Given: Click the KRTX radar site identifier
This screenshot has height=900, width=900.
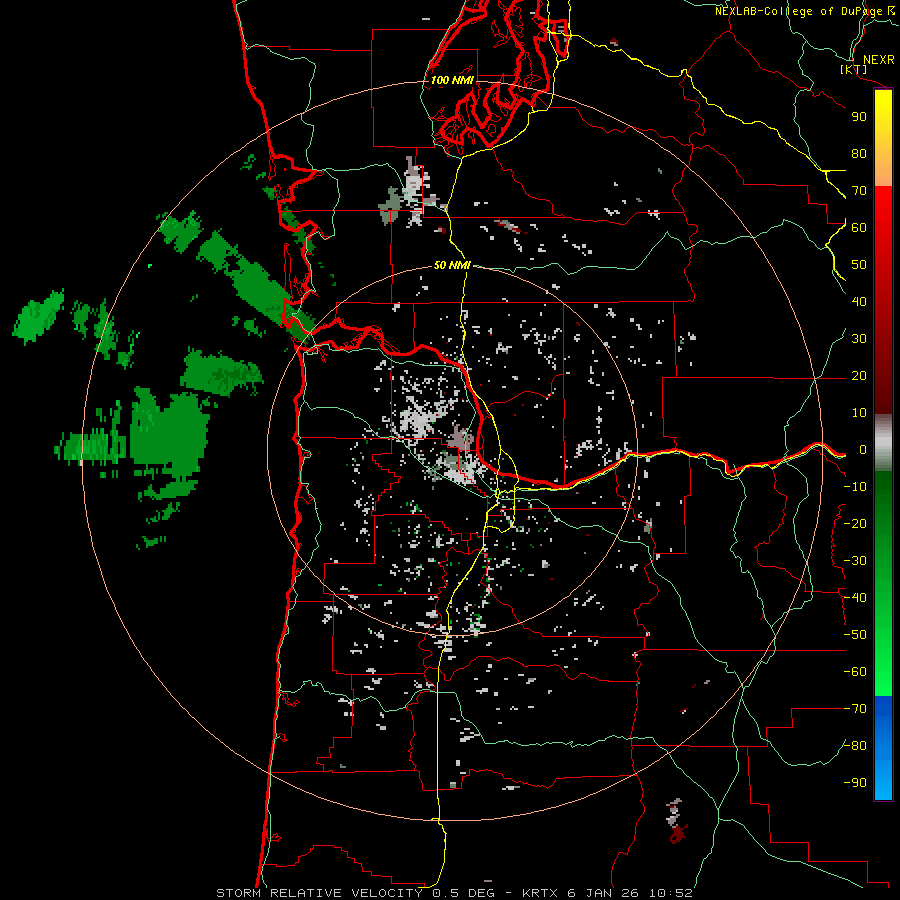Looking at the screenshot, I should pos(541,893).
